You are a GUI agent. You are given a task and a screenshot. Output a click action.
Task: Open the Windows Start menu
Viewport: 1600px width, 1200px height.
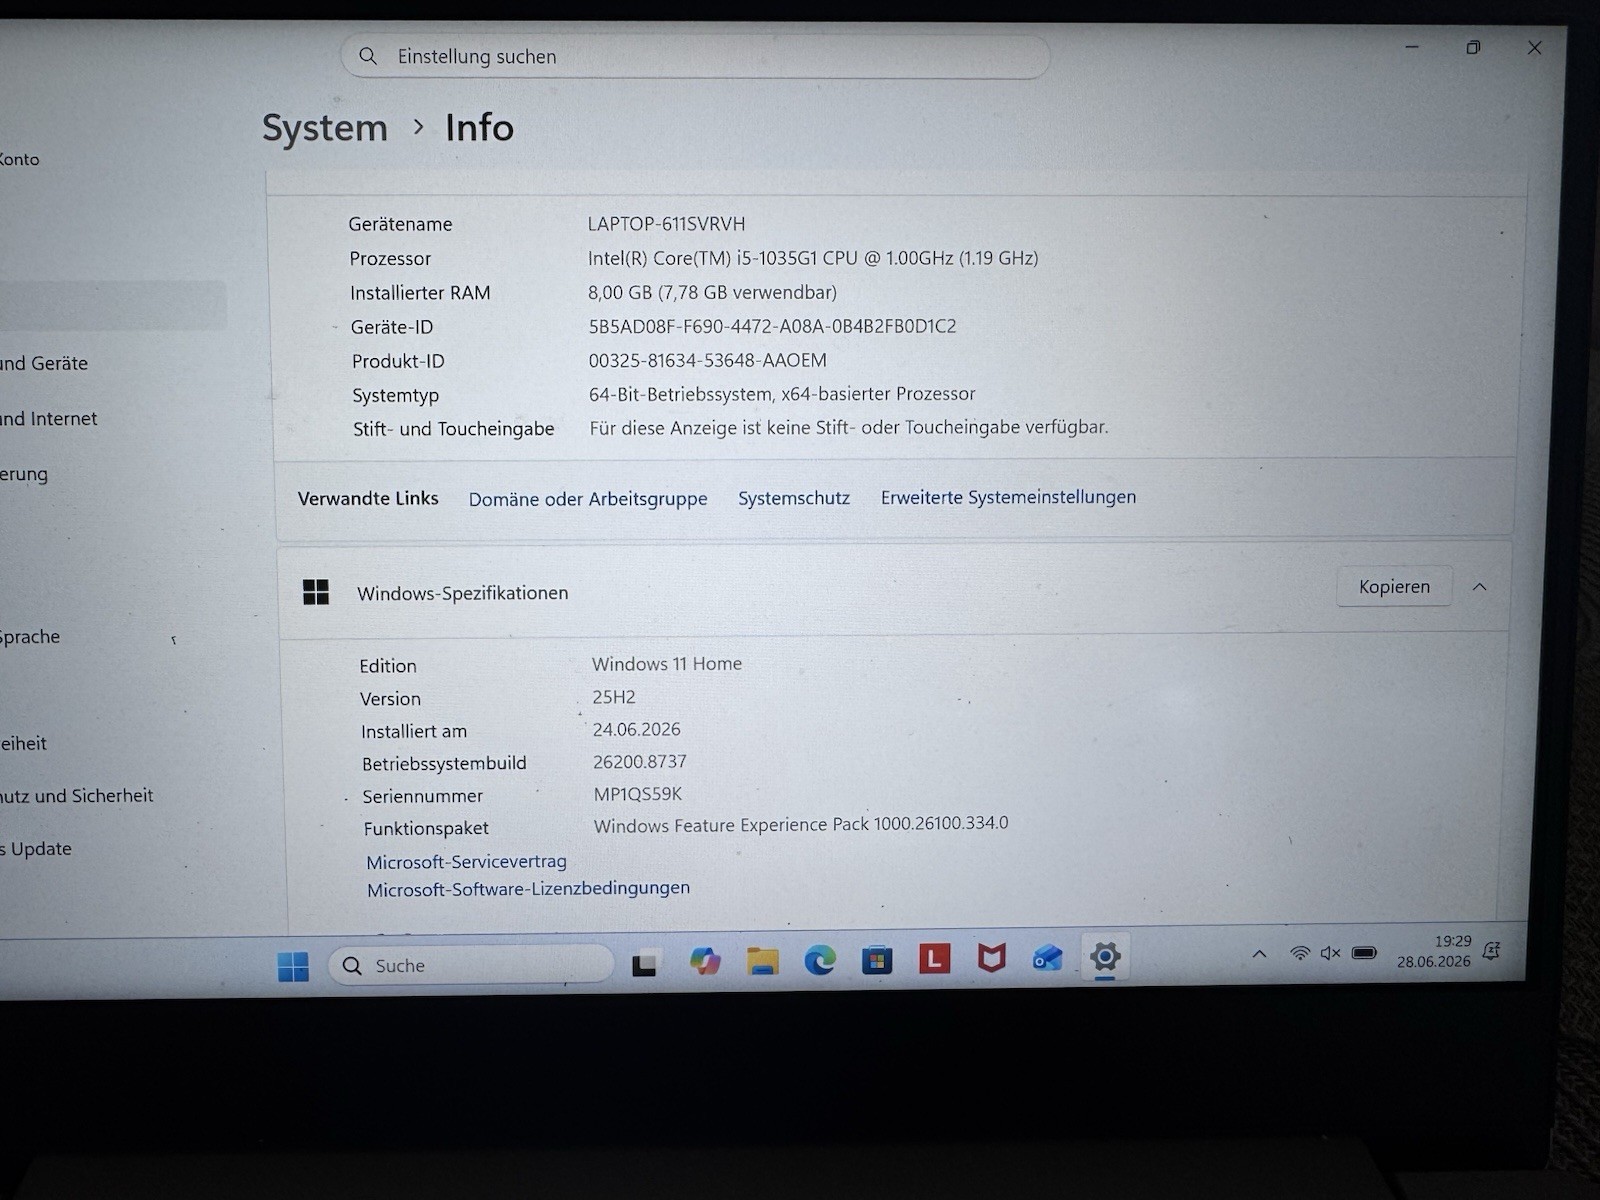293,966
